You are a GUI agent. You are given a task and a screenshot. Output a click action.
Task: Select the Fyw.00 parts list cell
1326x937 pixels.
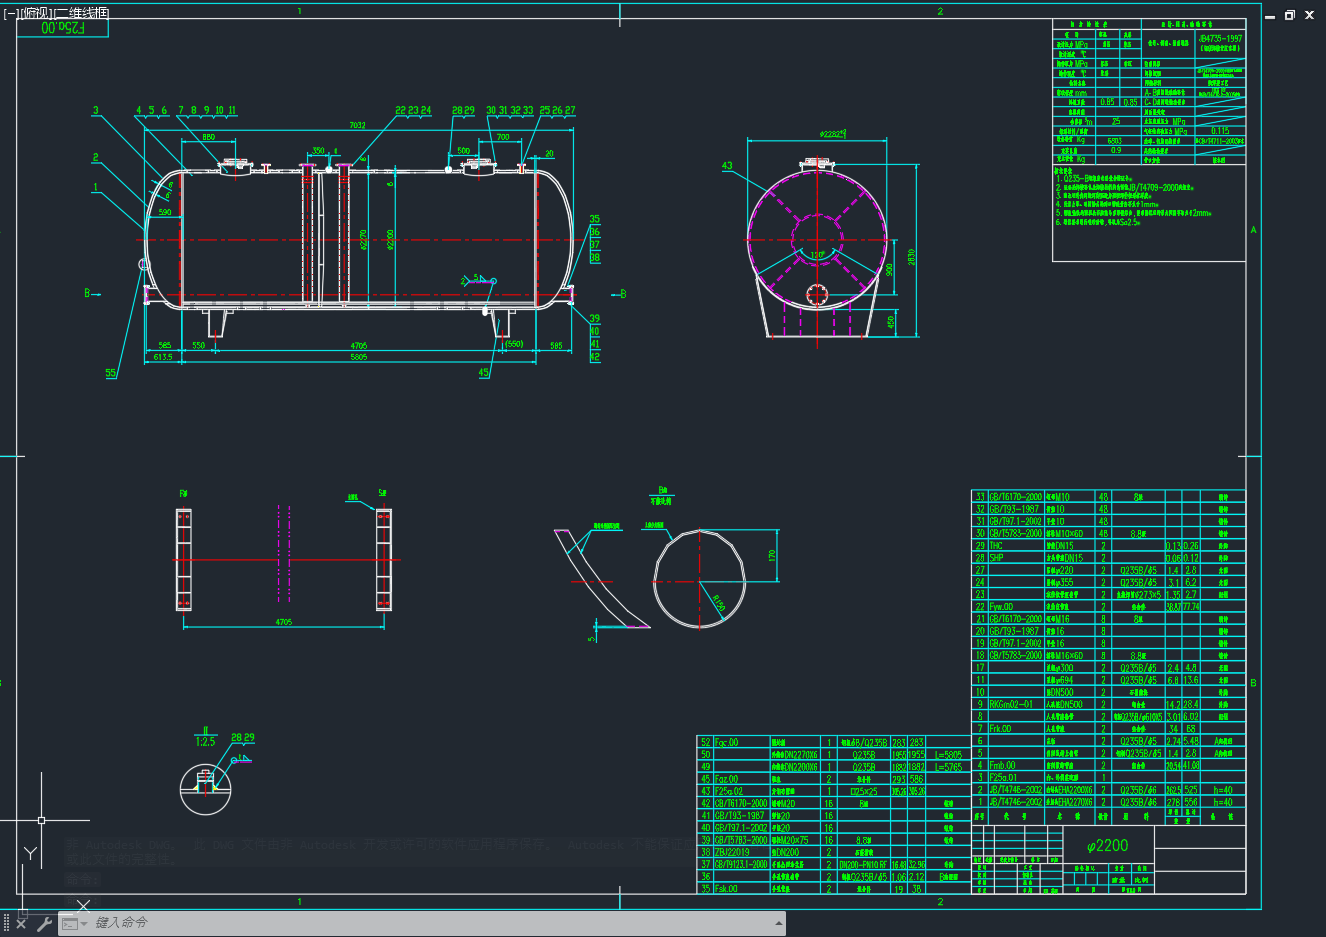click(1001, 606)
